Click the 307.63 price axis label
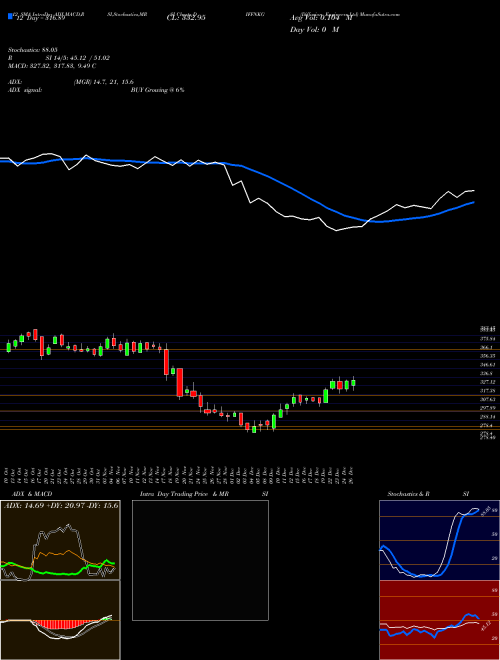Image resolution: width=500 pixels, height=660 pixels. [488, 399]
